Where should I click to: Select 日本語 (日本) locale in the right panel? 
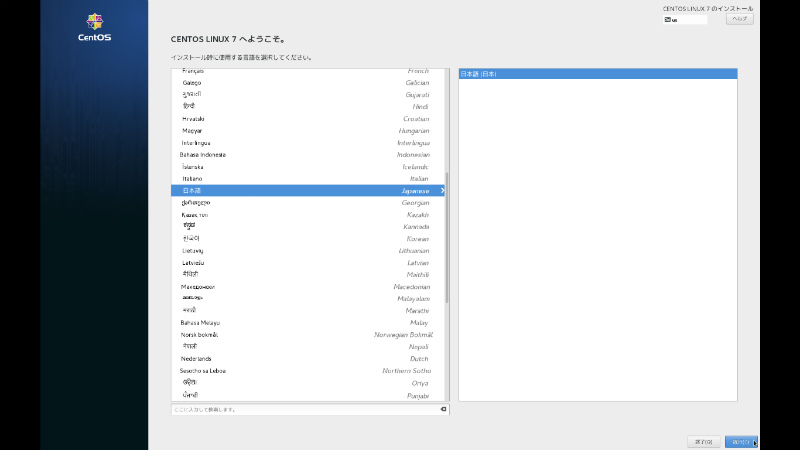[597, 74]
